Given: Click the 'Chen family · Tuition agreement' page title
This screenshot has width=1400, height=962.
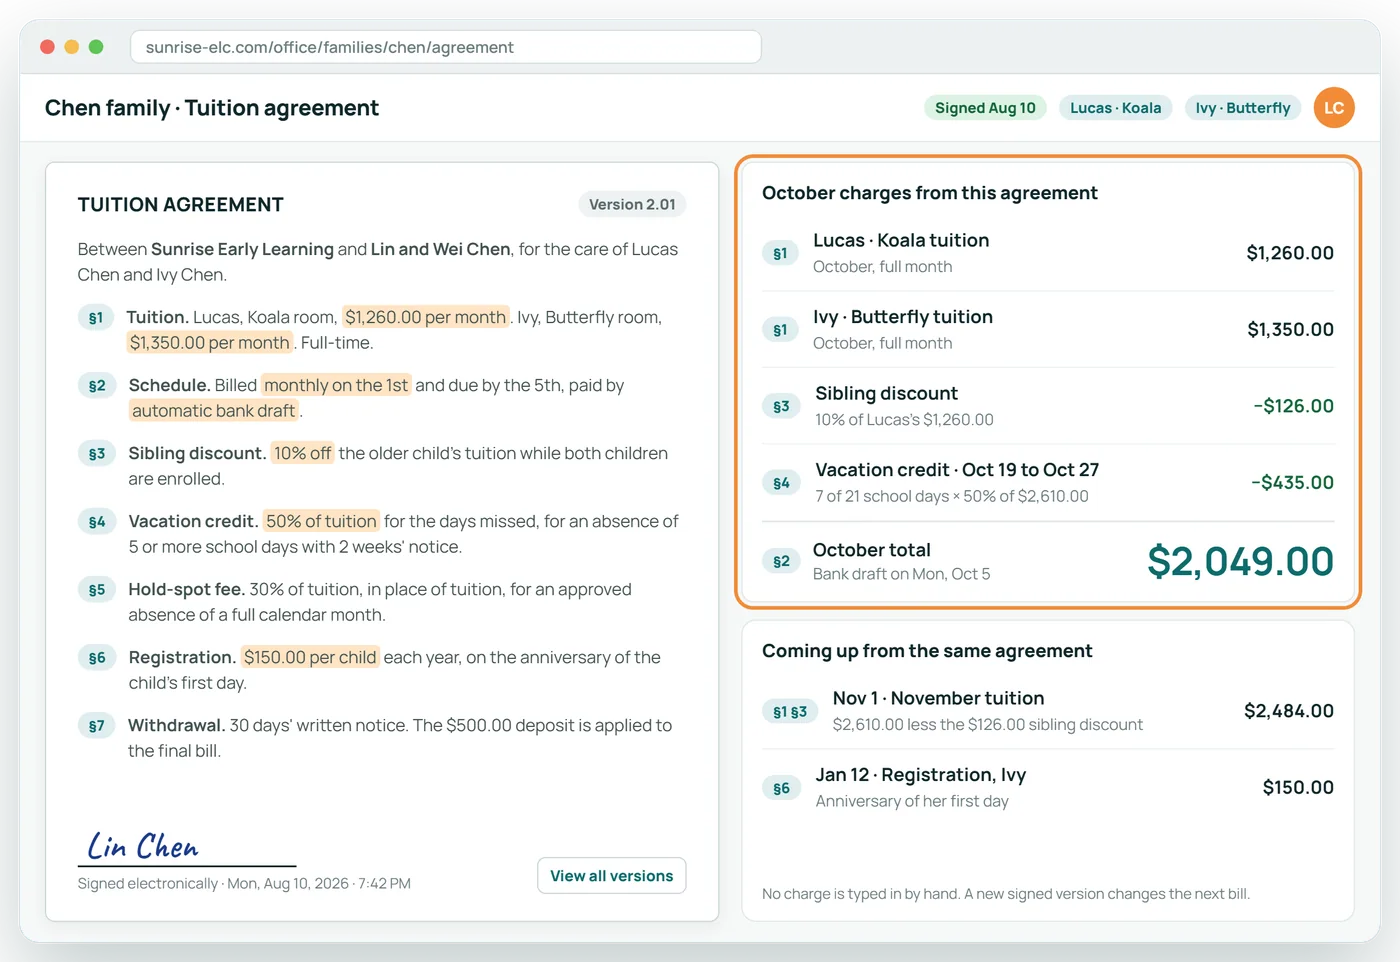Looking at the screenshot, I should (x=212, y=108).
